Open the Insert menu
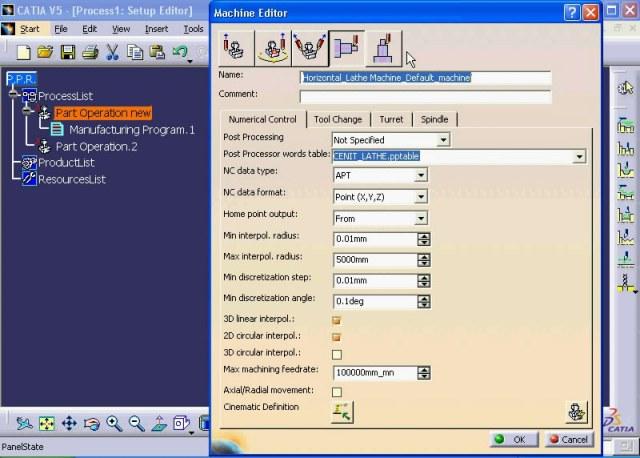This screenshot has width=640, height=458. pos(156,29)
